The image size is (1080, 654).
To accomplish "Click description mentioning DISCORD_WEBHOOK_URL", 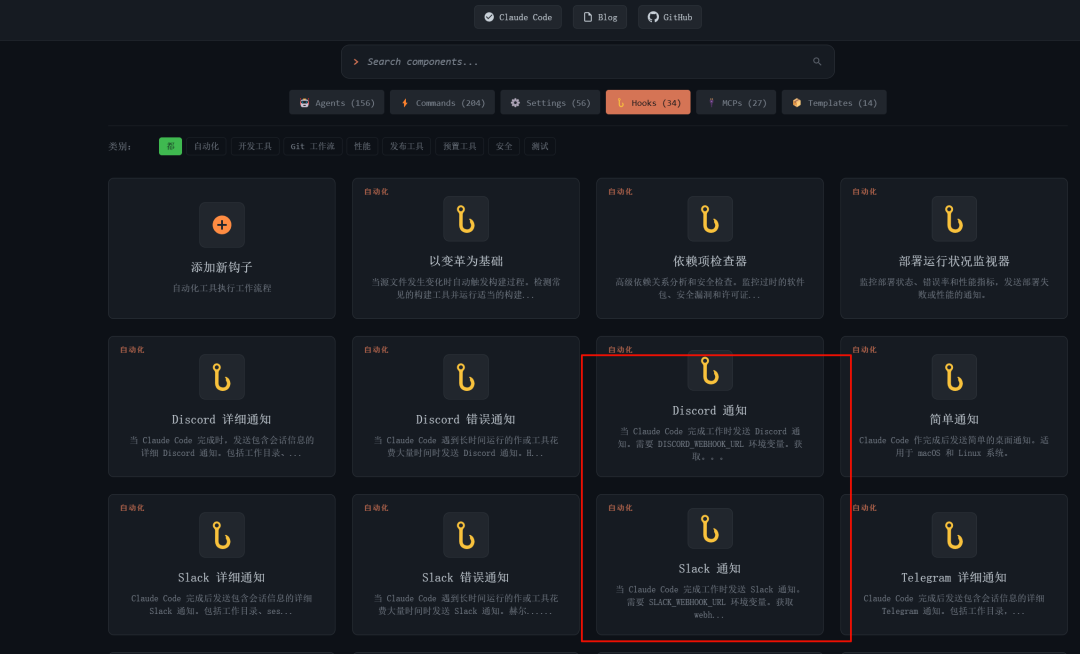I will coord(709,444).
